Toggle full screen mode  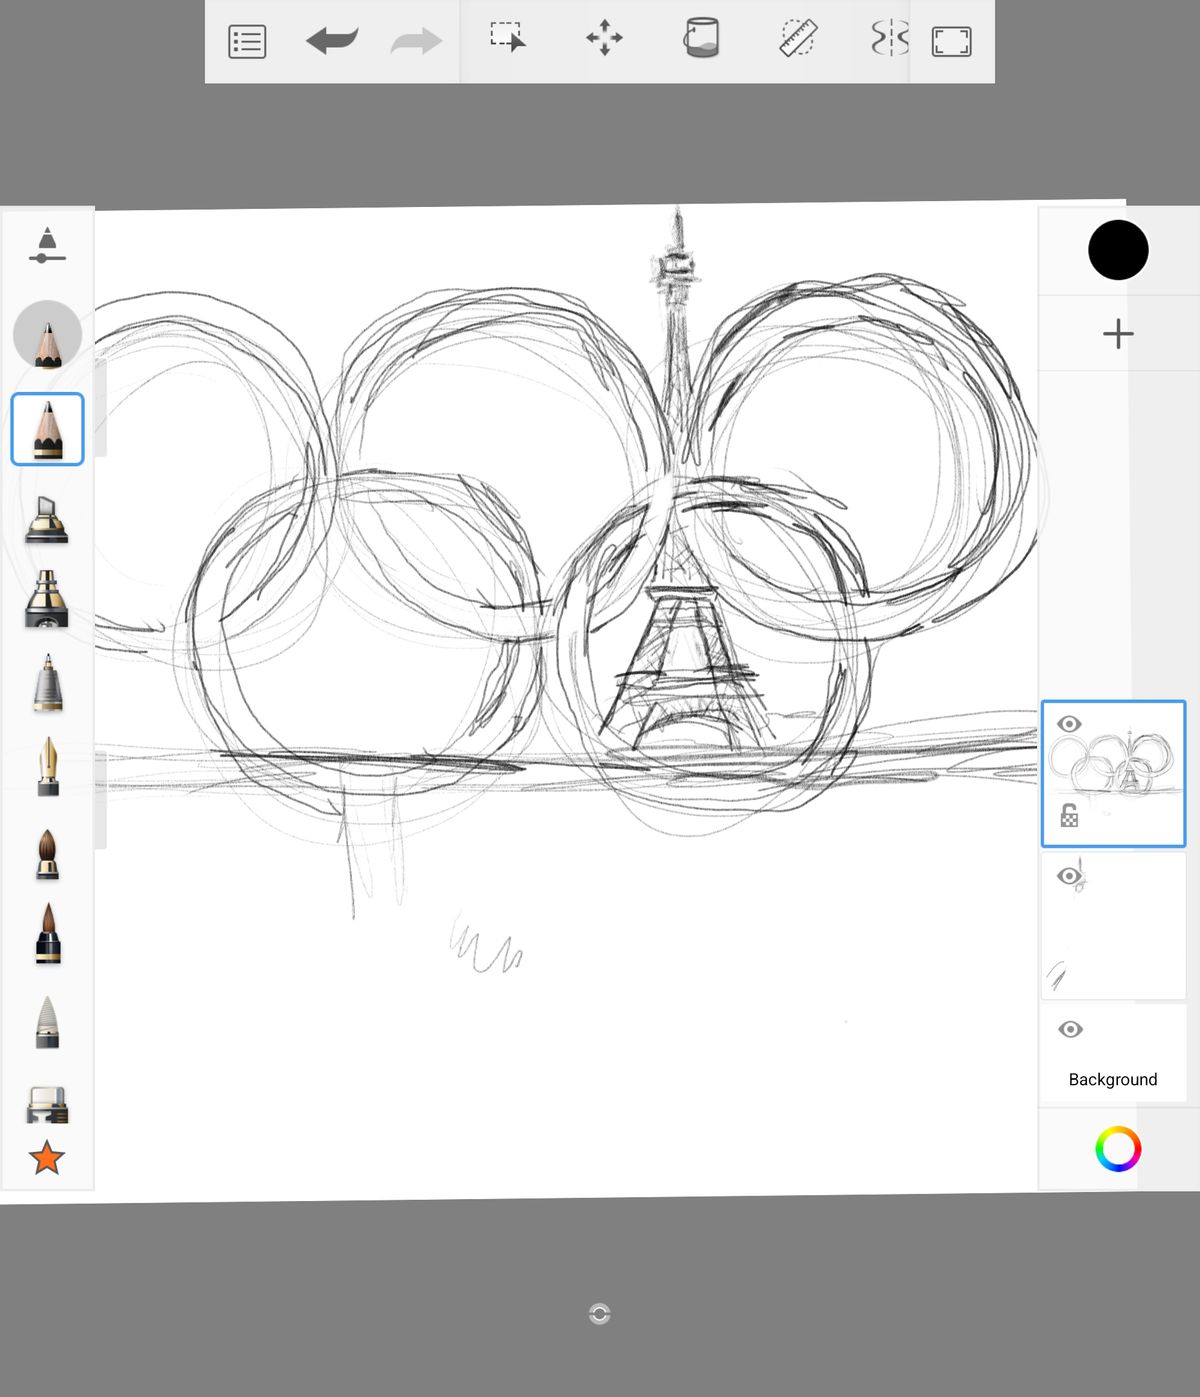[951, 42]
